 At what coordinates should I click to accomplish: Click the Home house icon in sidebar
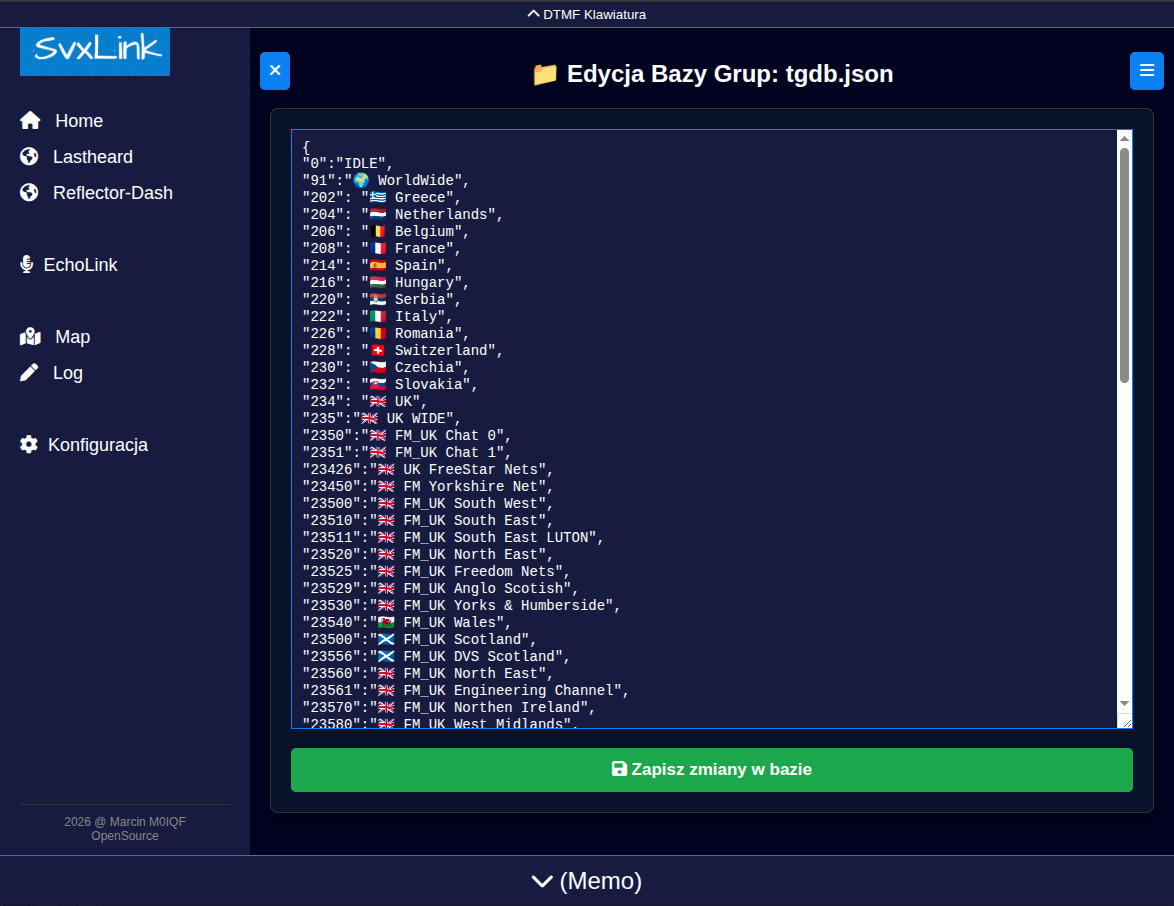point(30,121)
